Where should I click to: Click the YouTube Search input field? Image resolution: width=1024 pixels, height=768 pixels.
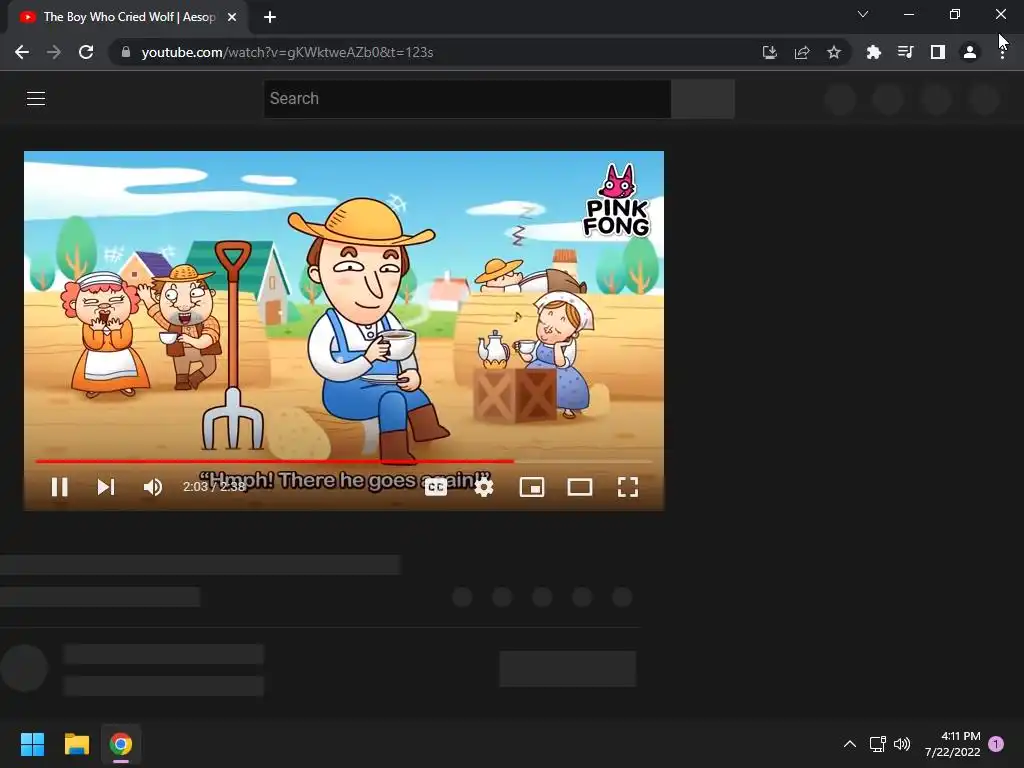click(467, 99)
